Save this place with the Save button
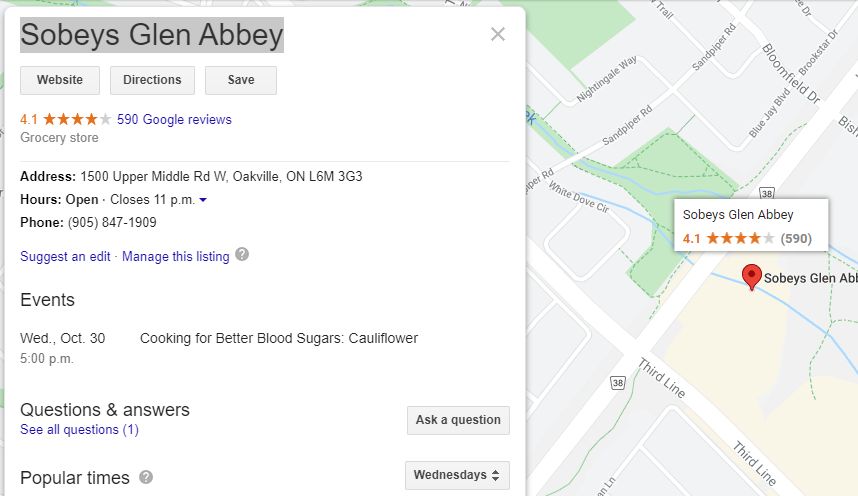Viewport: 858px width, 496px height. point(241,80)
